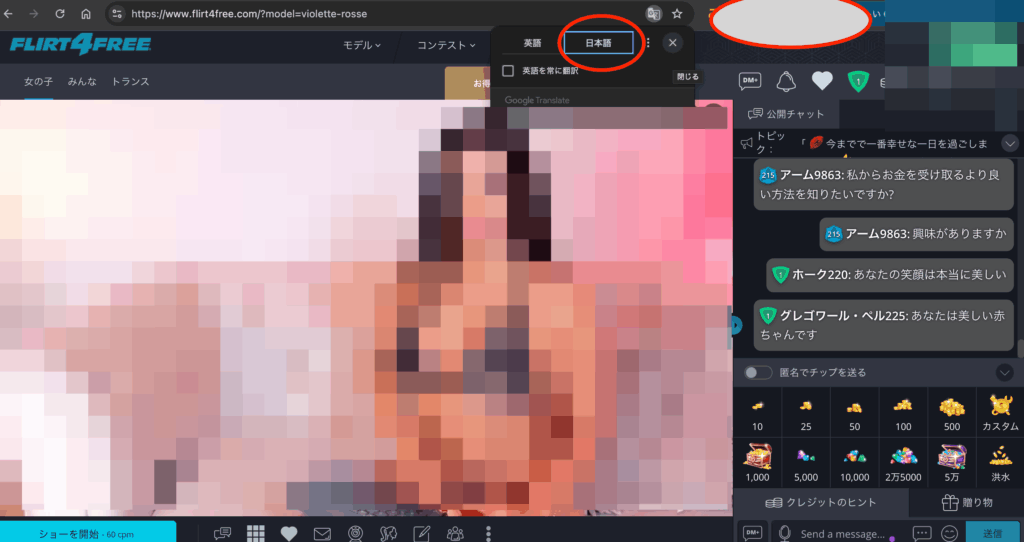The image size is (1024, 542).
Task: Toggle 匿名でチップを送る switch
Action: (x=758, y=372)
